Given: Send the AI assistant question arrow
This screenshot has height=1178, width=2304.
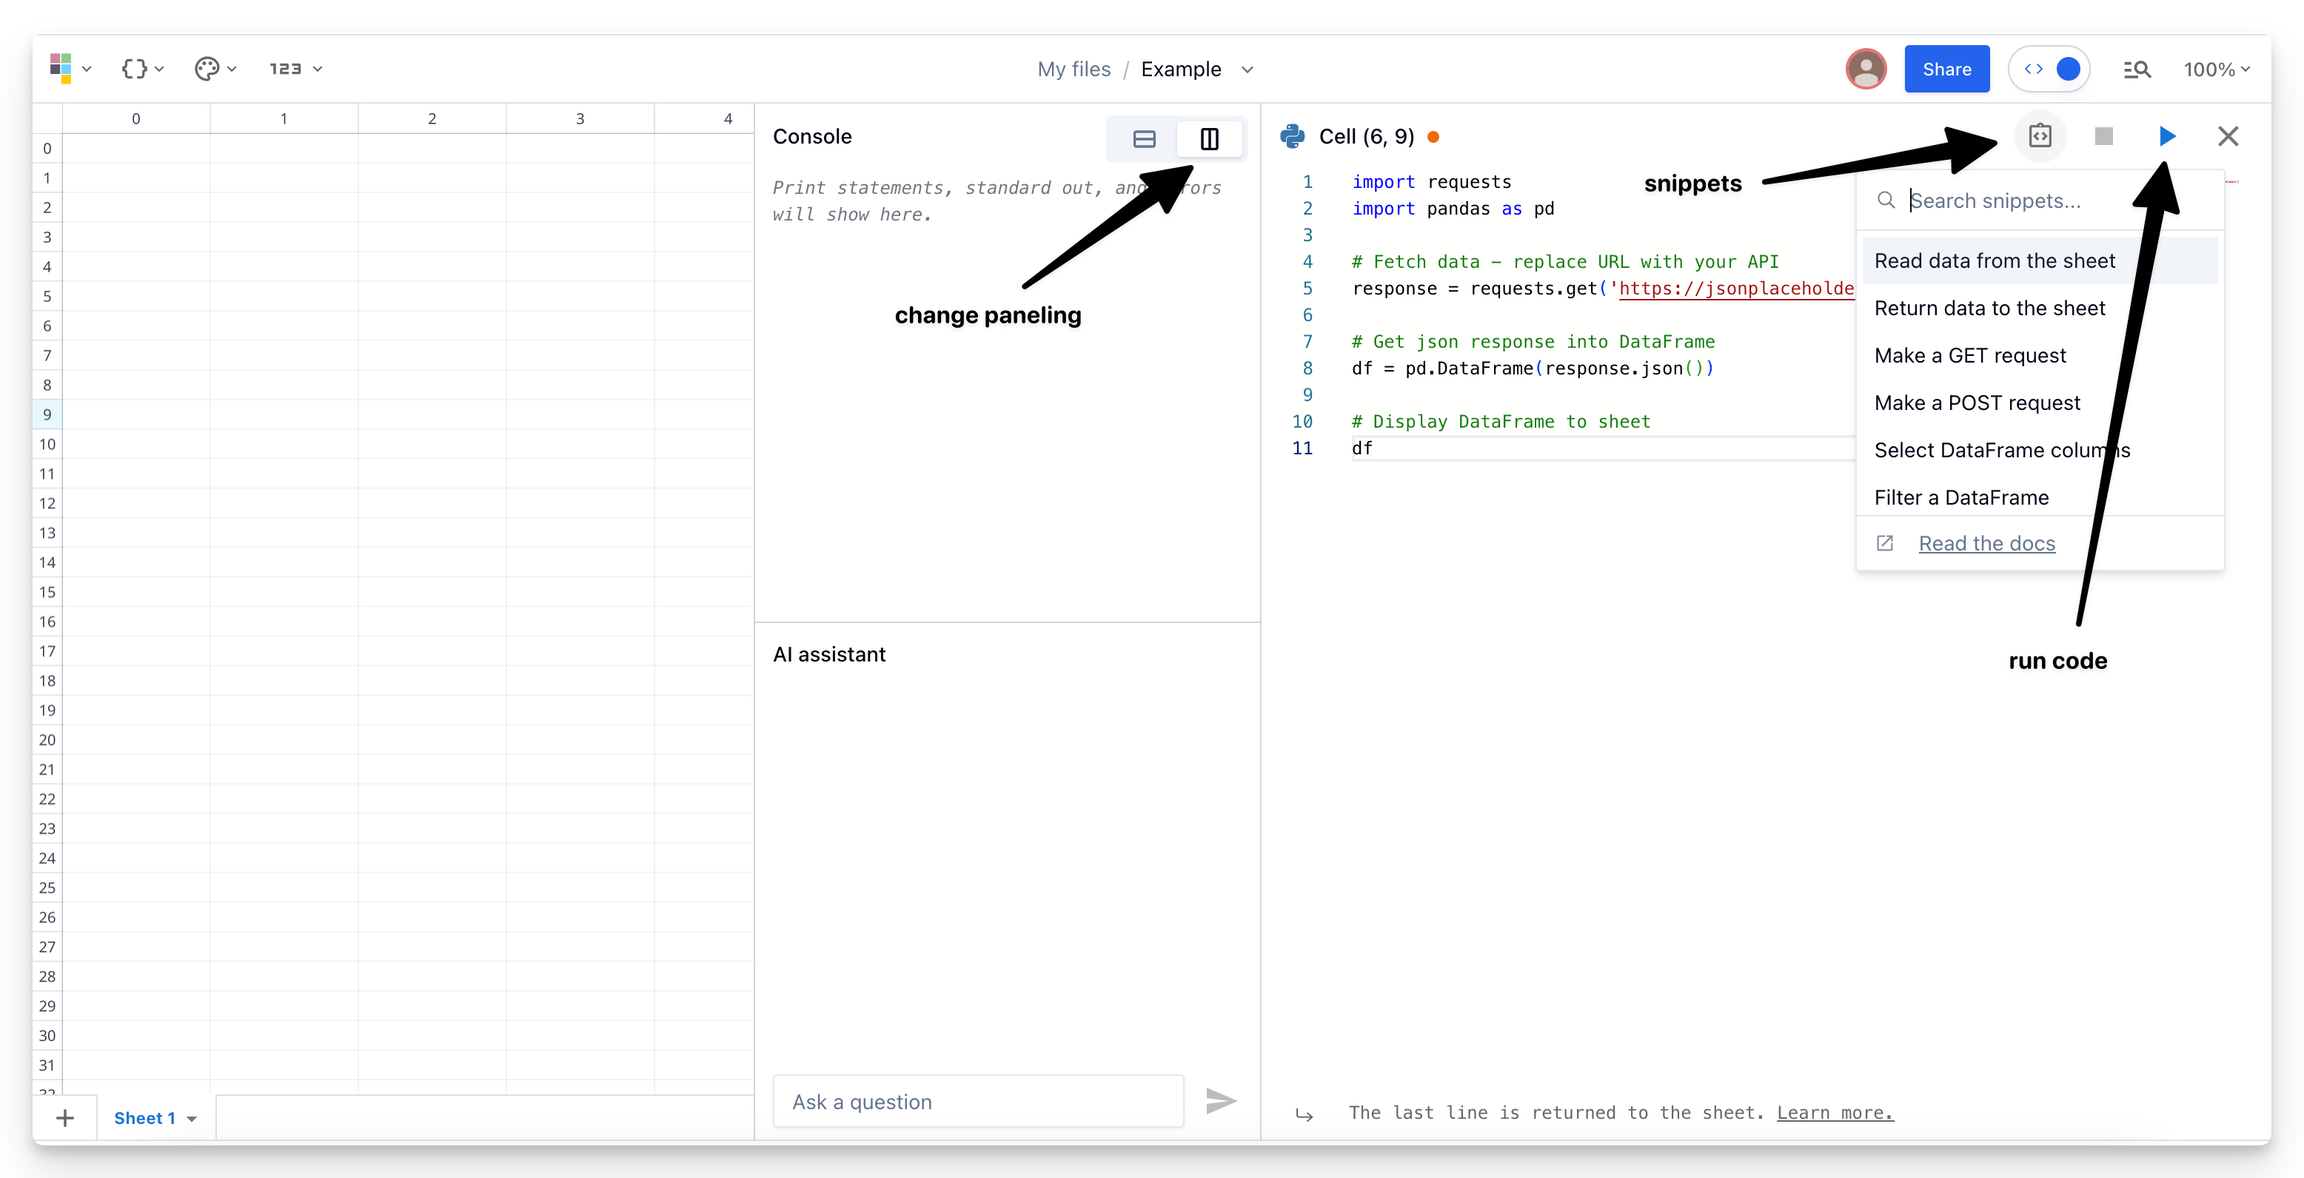Looking at the screenshot, I should (x=1221, y=1101).
